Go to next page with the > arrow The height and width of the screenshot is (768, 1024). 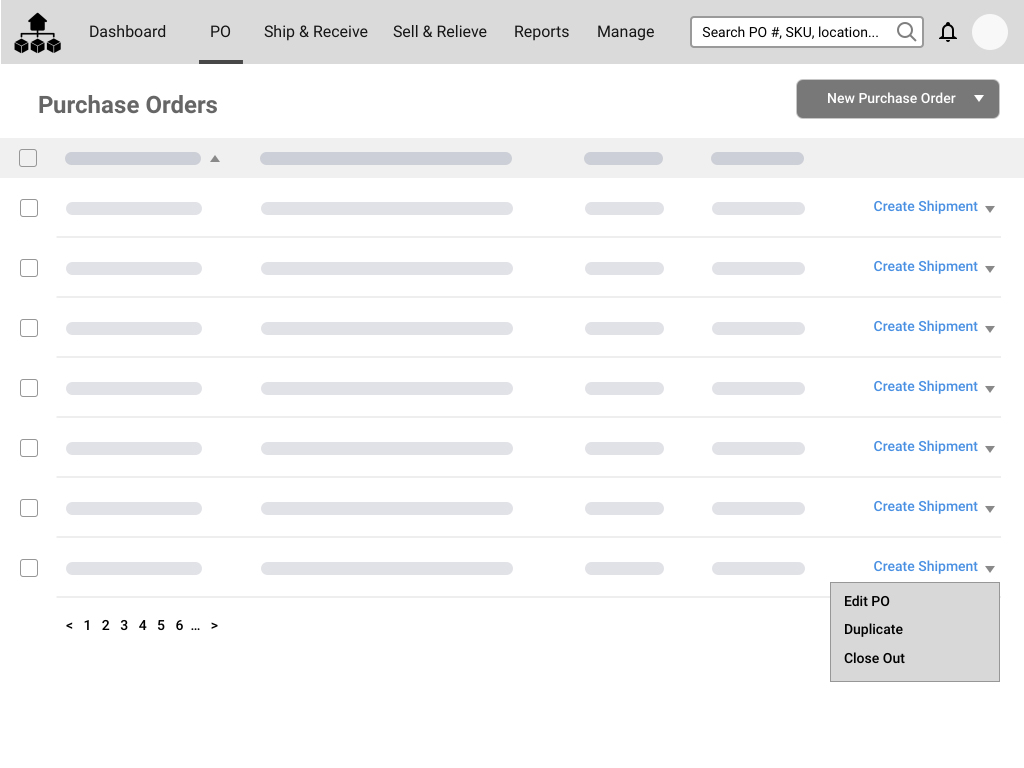click(214, 626)
